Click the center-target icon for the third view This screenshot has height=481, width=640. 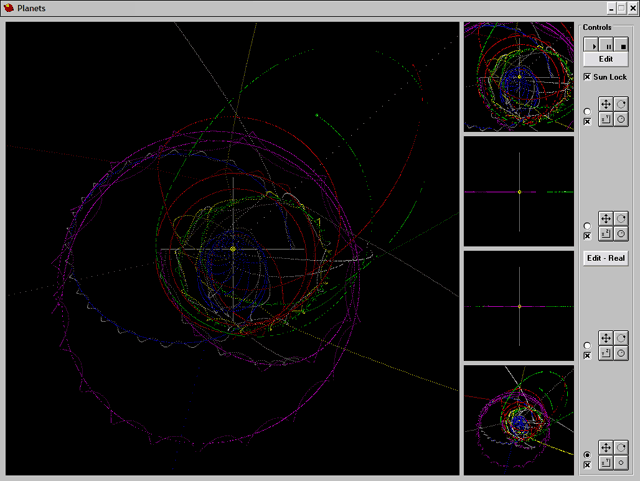pyautogui.click(x=621, y=353)
